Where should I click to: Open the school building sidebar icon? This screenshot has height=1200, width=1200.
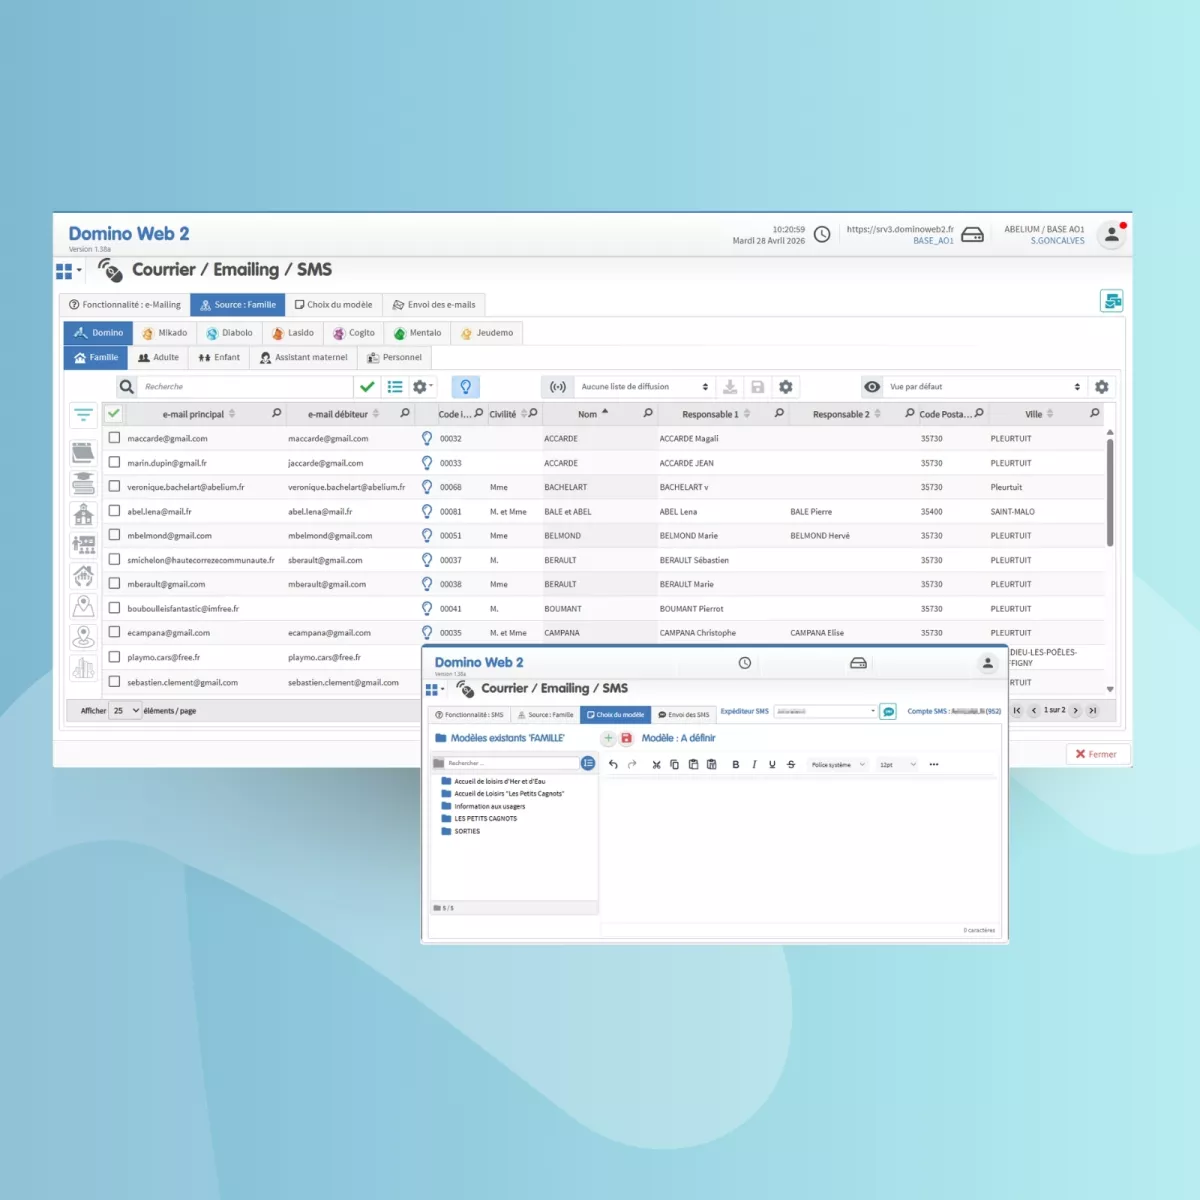[84, 514]
